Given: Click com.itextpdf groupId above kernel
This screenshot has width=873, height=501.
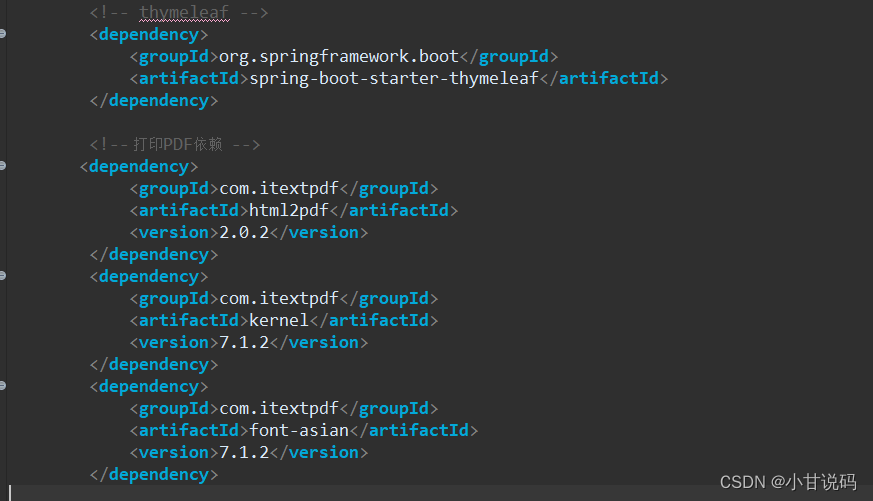Looking at the screenshot, I should [279, 298].
